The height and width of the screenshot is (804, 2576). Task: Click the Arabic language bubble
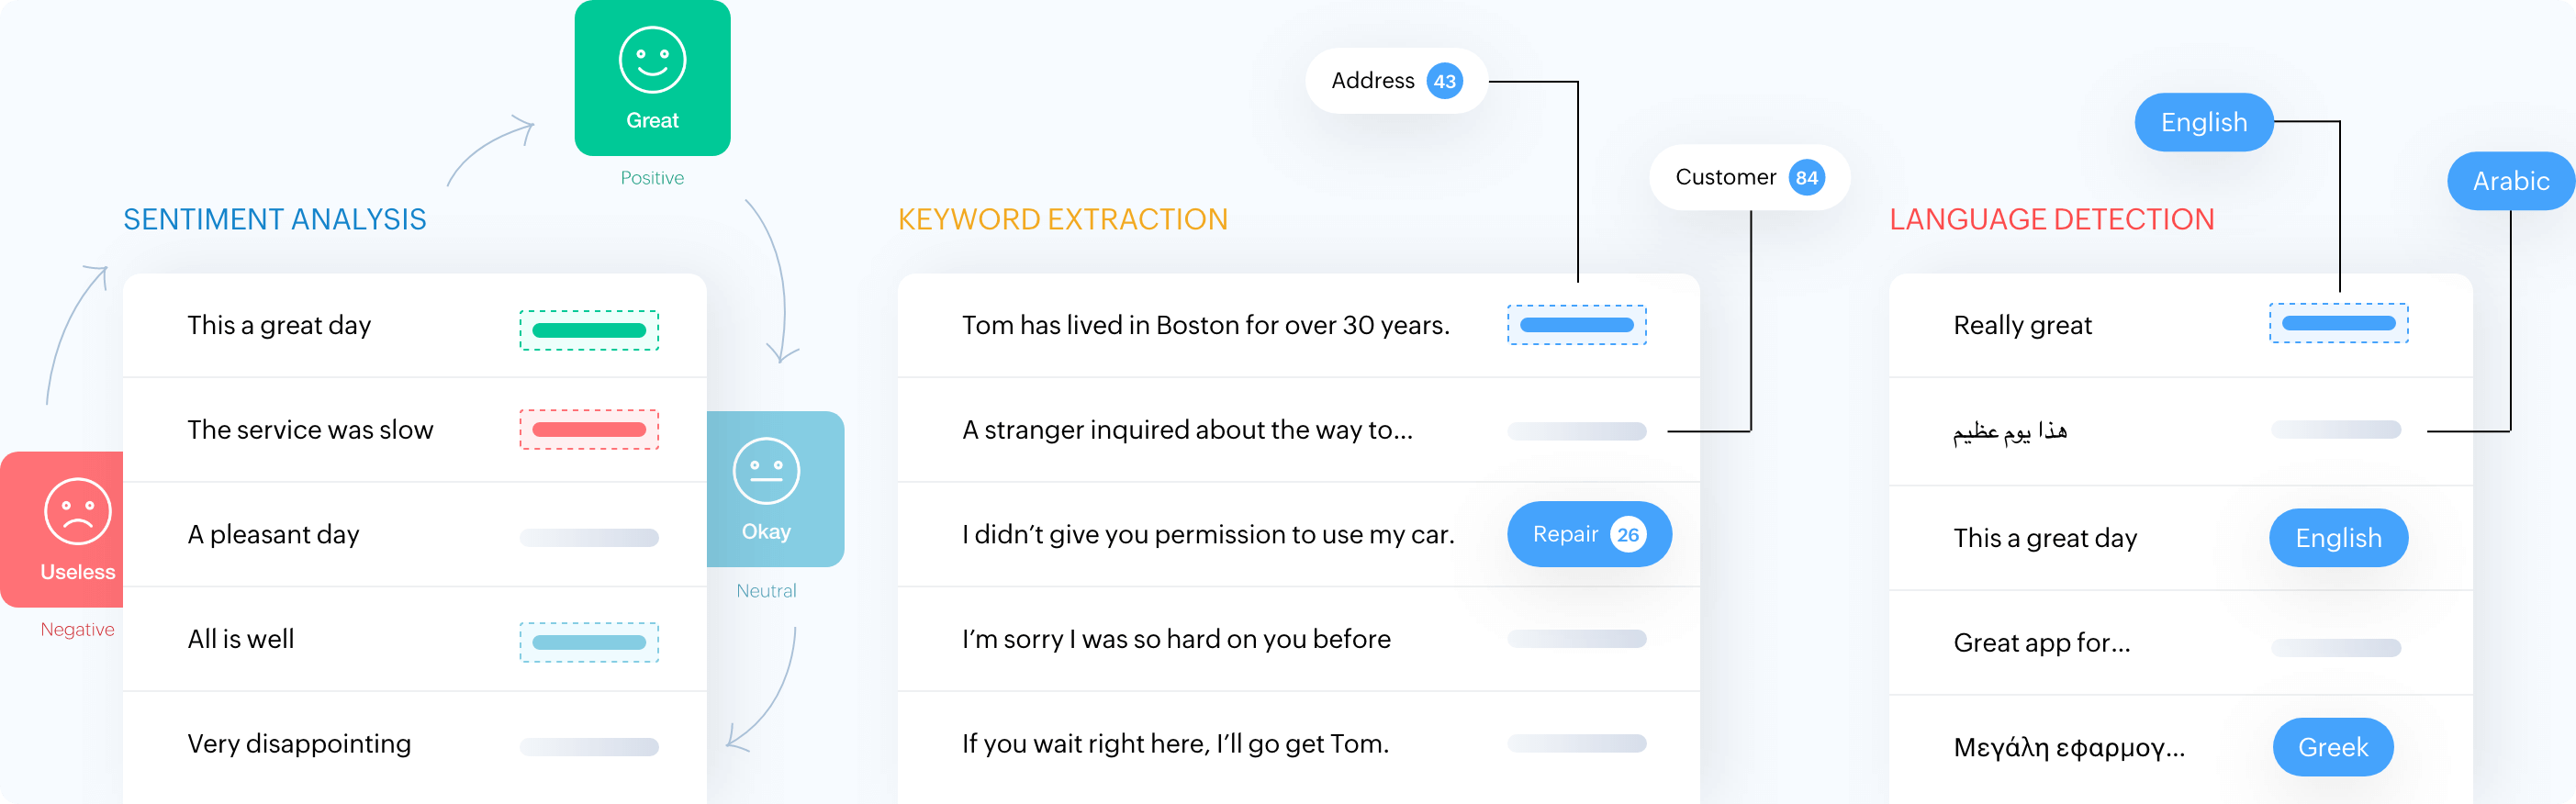click(2510, 181)
